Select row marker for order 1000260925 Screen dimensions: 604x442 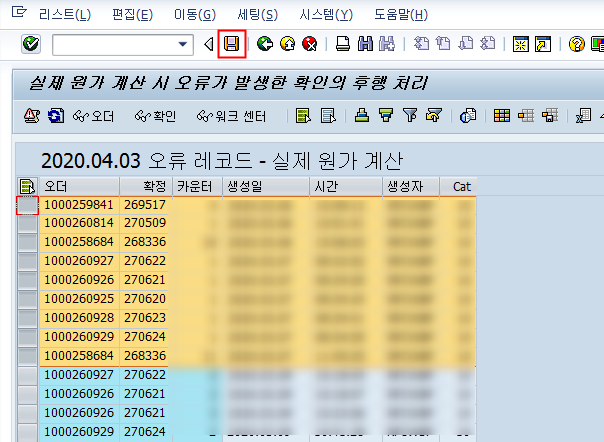(28, 299)
